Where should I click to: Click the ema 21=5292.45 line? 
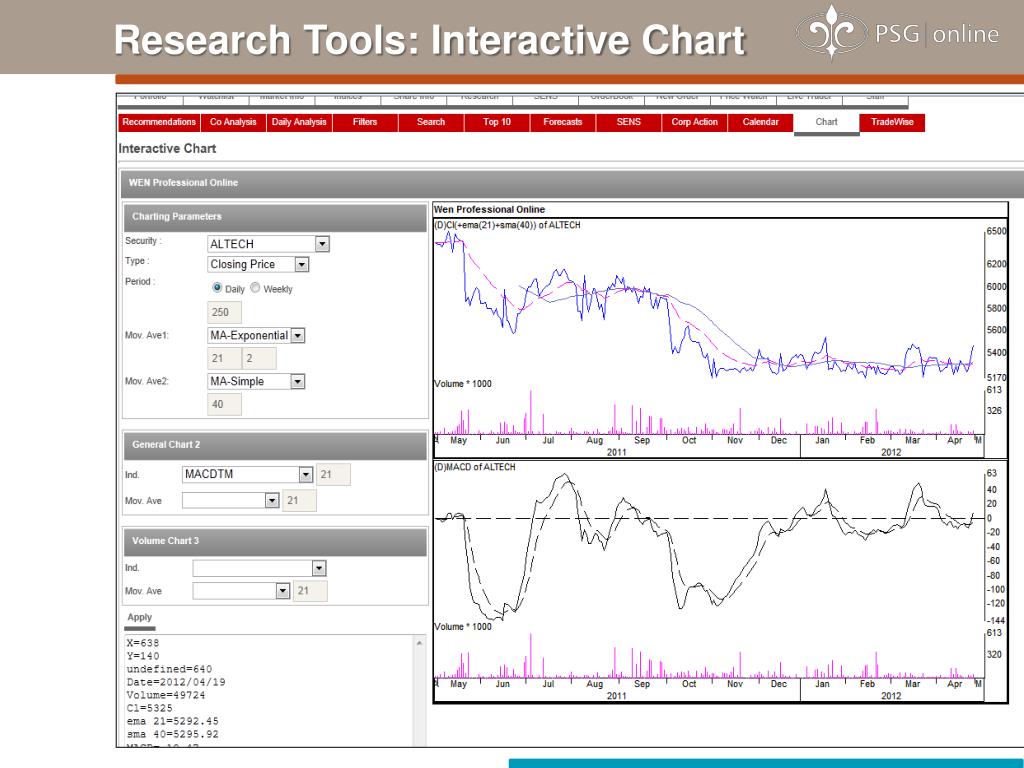[x=172, y=722]
